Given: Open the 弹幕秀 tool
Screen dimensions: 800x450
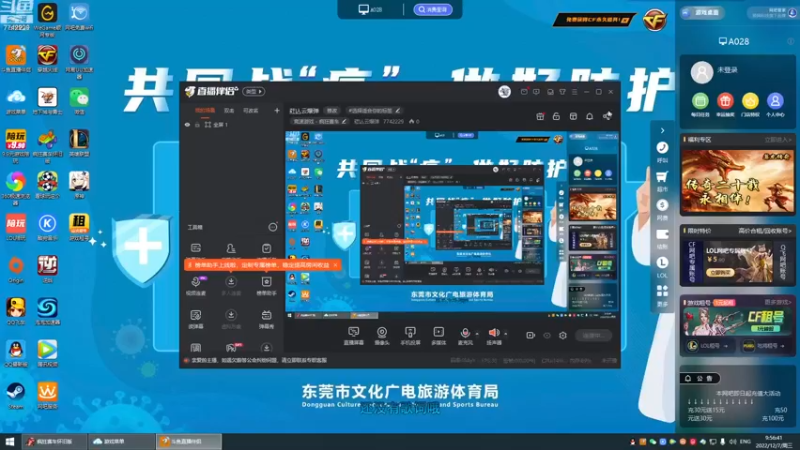Looking at the screenshot, I should pos(266,319).
